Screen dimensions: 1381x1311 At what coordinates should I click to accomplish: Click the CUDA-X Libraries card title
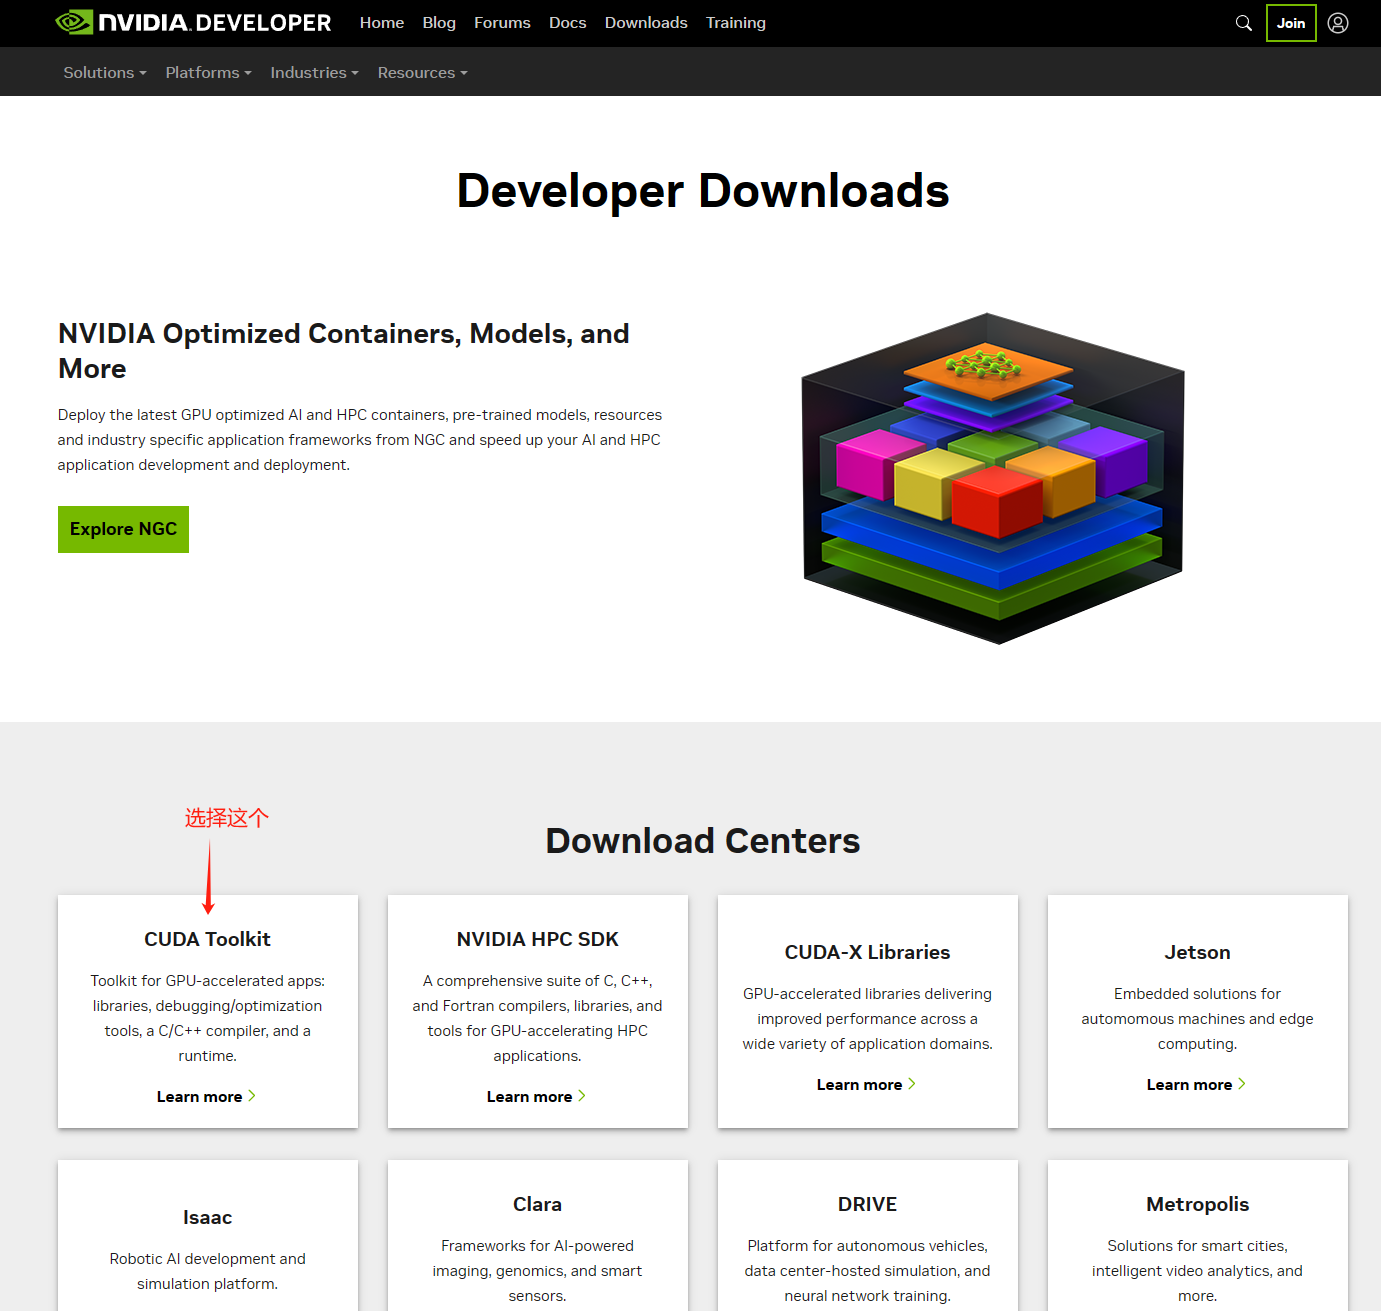click(x=867, y=952)
